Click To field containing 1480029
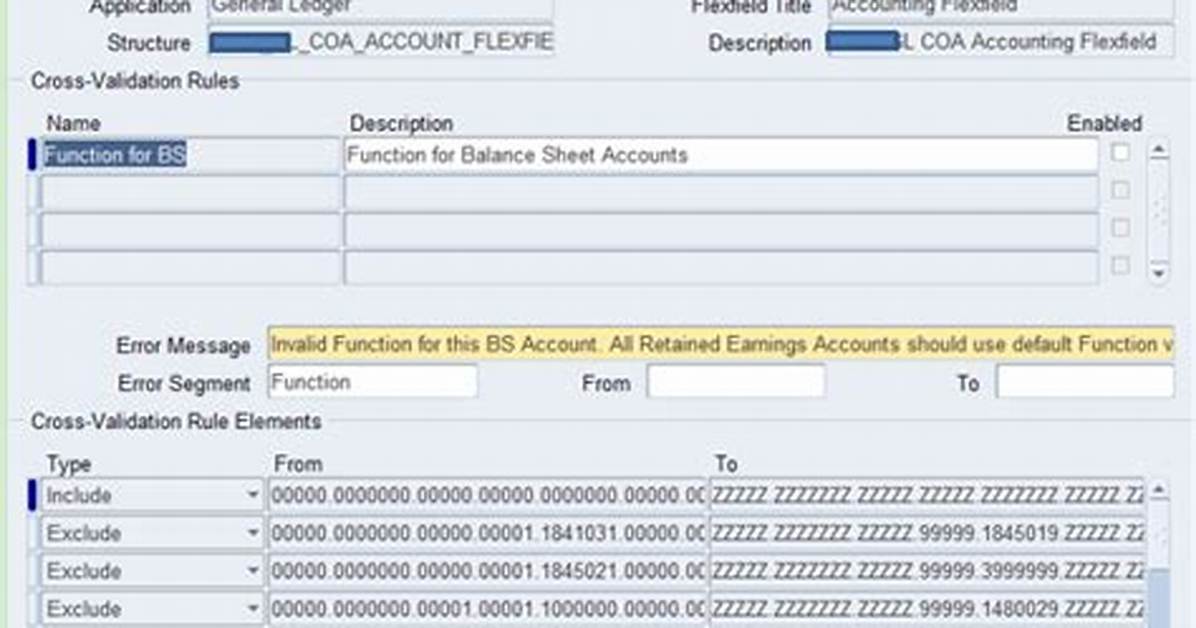Viewport: 1196px width, 628px height. click(927, 608)
